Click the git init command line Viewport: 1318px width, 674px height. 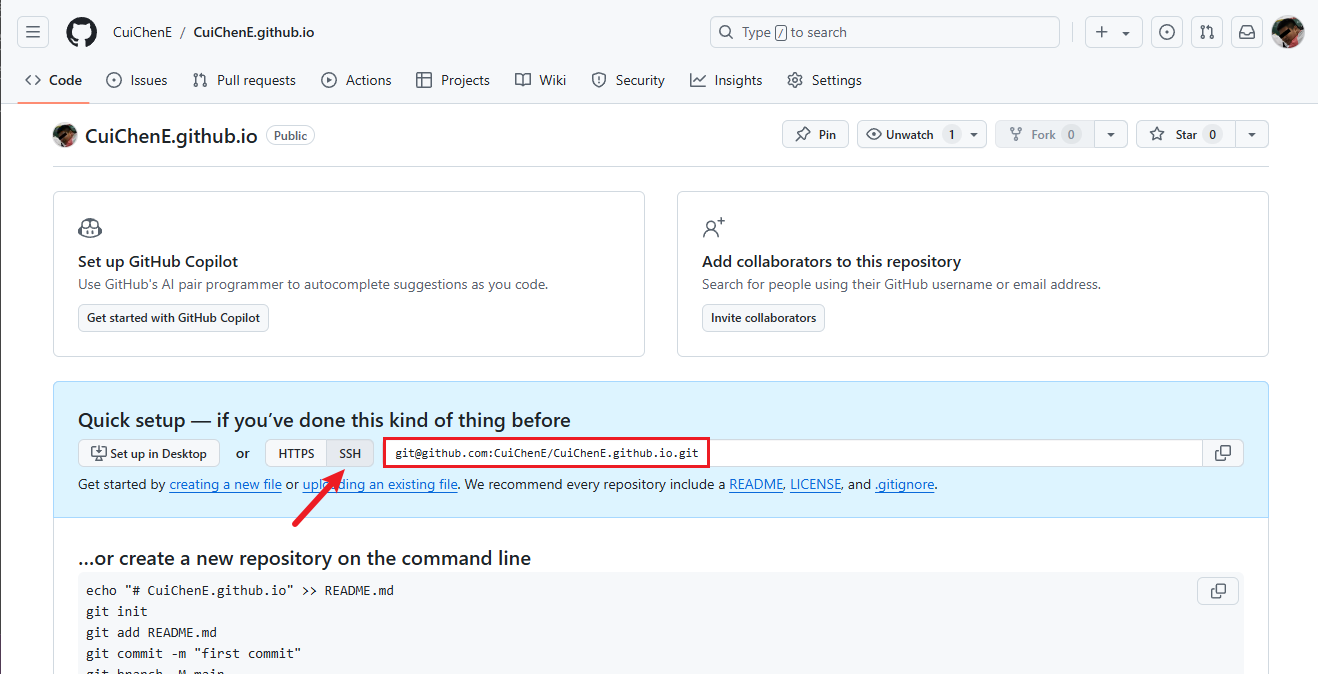coord(117,611)
